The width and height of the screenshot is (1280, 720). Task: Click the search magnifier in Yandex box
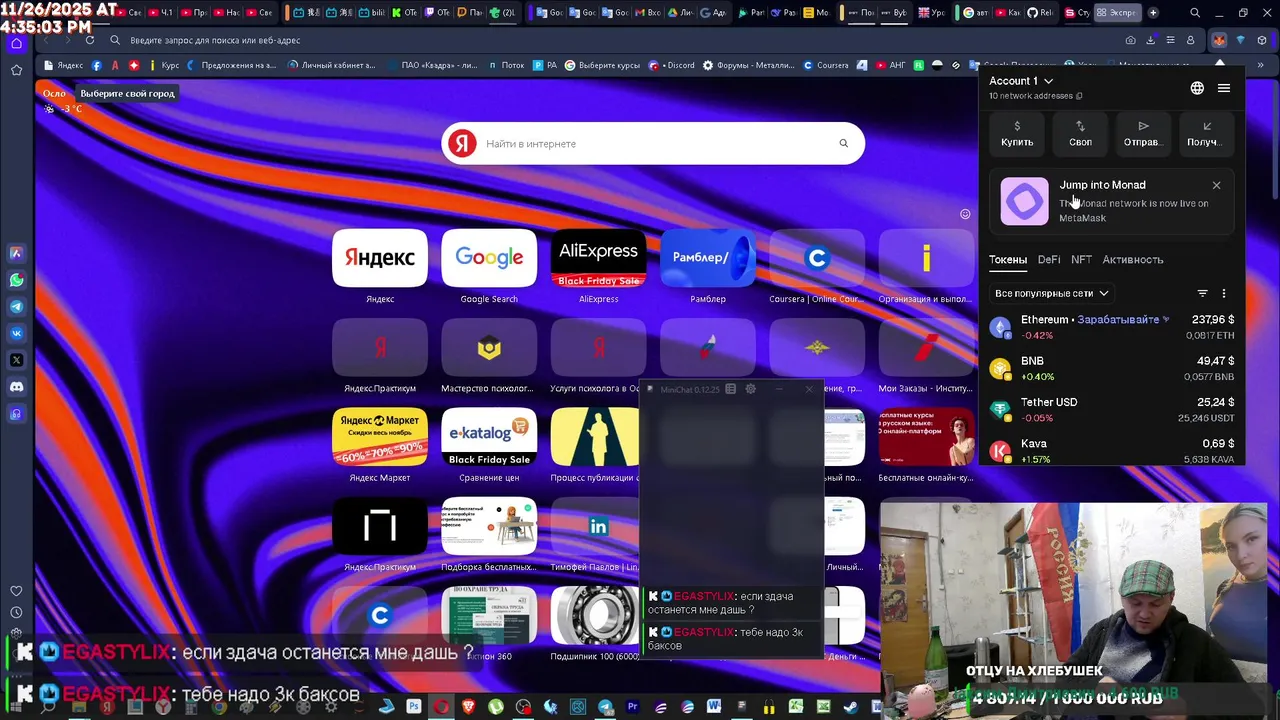pyautogui.click(x=843, y=144)
